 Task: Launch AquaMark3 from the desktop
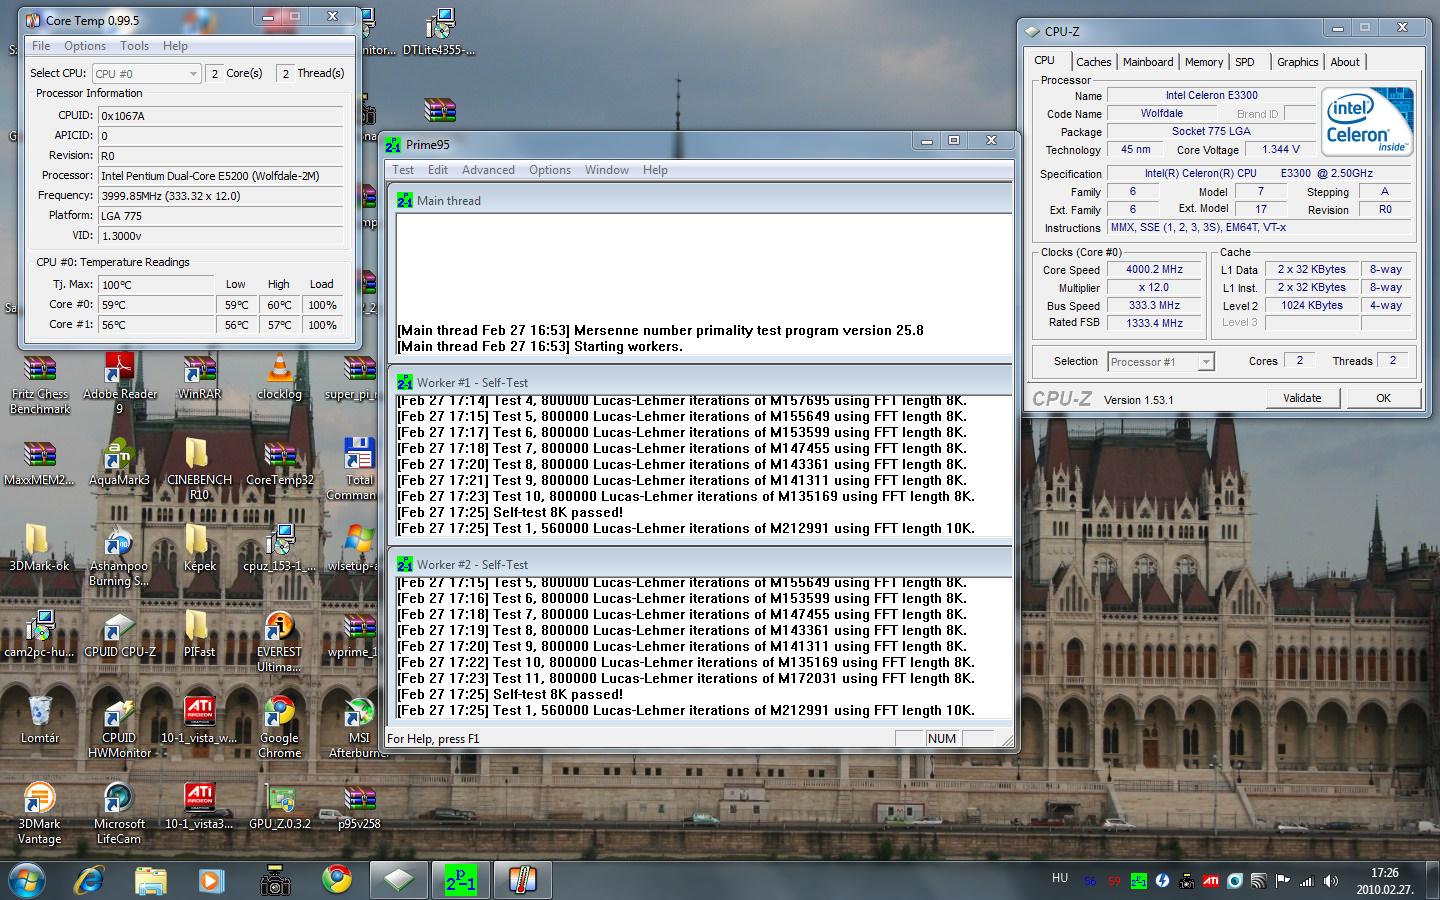click(x=119, y=463)
